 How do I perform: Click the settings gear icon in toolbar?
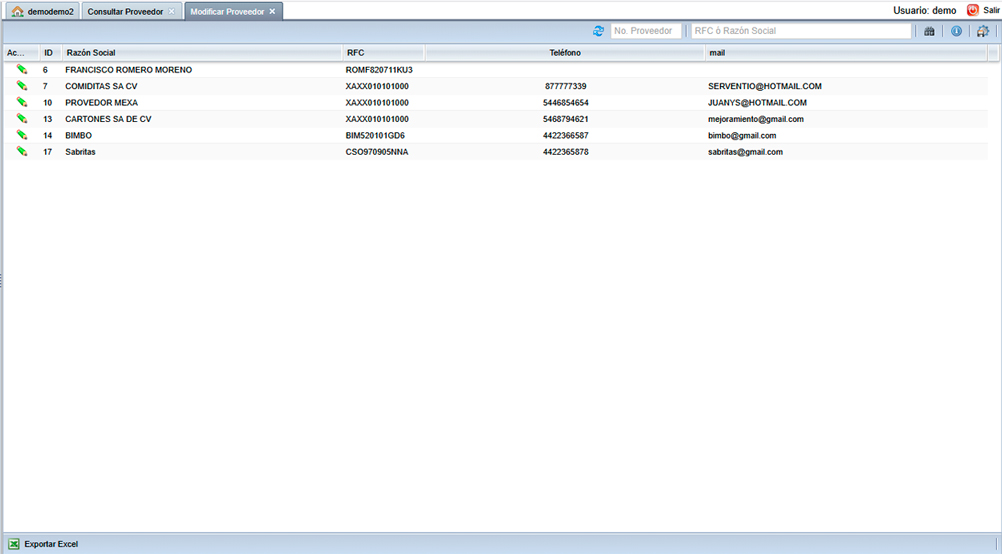click(x=983, y=31)
